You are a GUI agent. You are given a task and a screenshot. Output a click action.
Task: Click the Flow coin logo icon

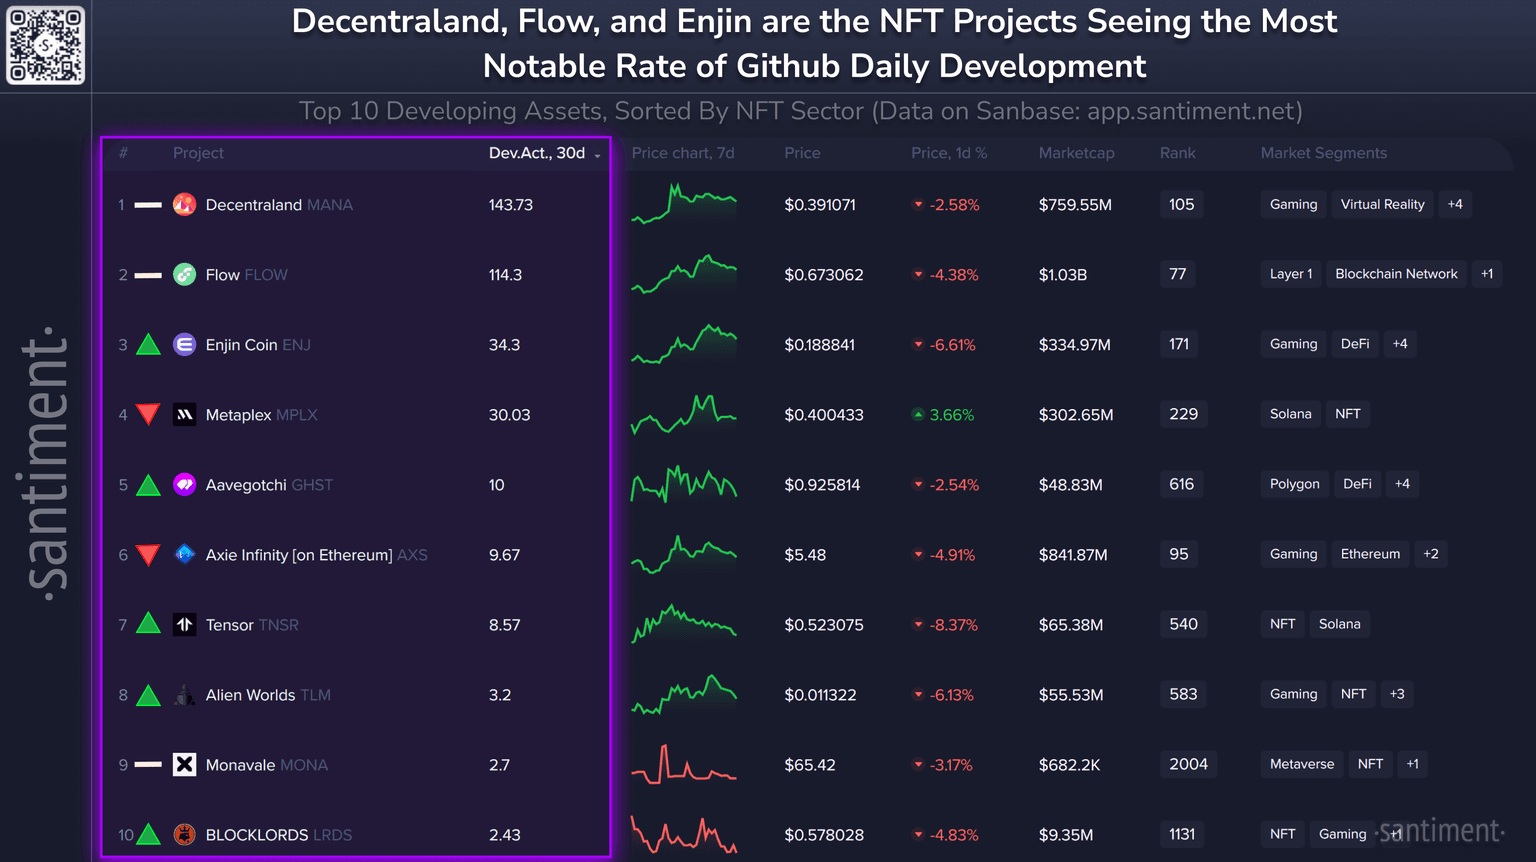coord(184,275)
